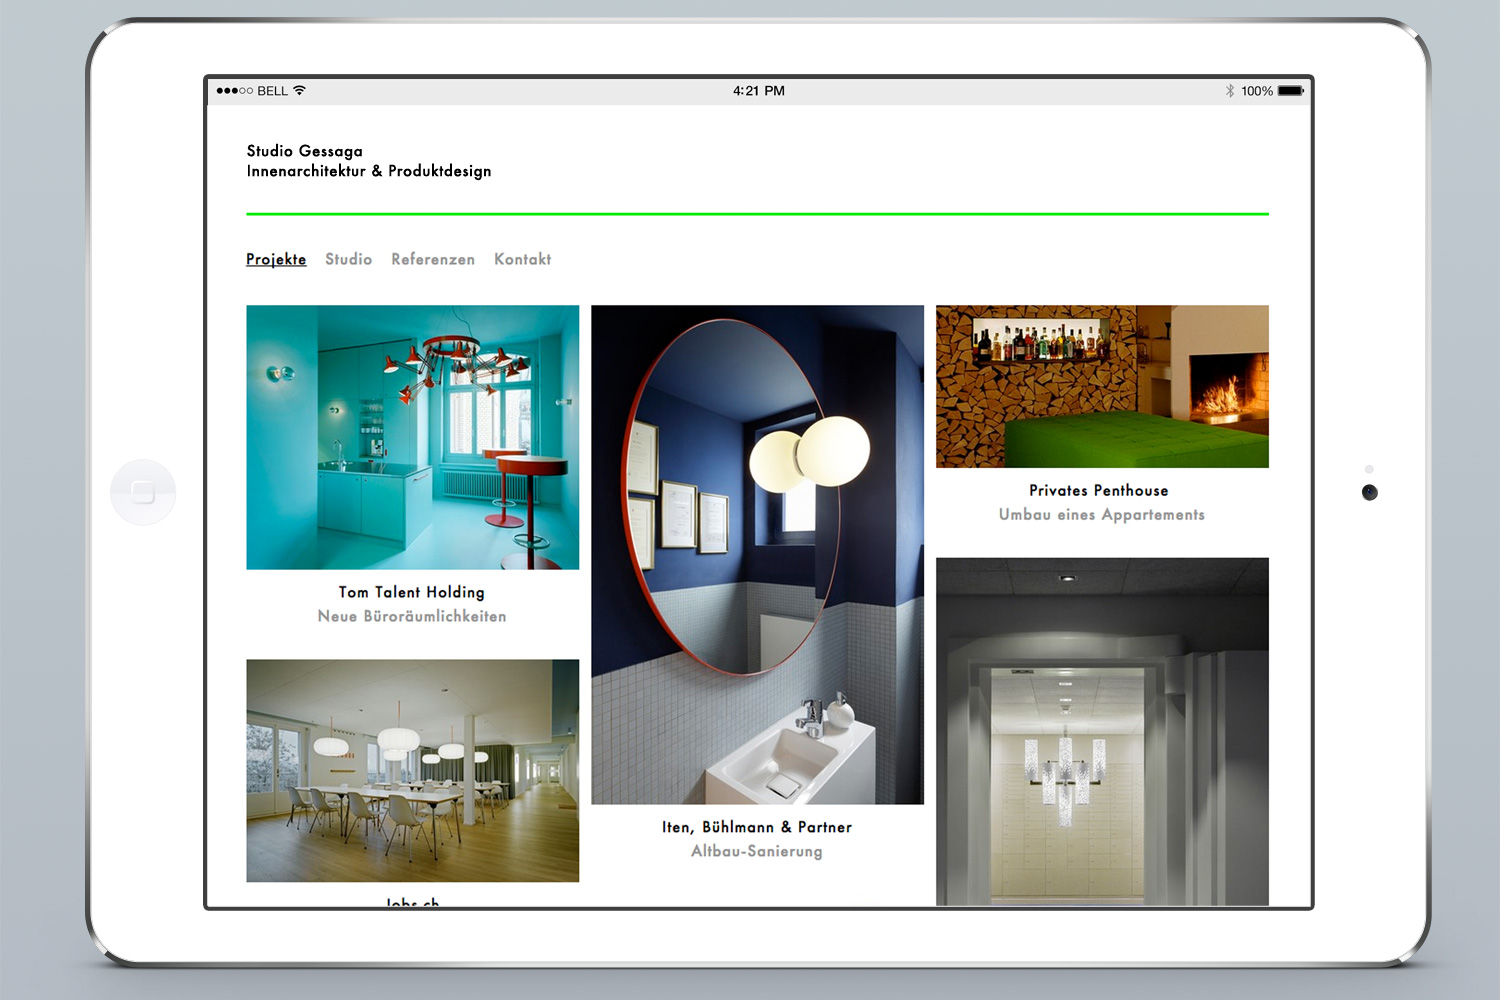View the penthouse fireplace thumbnail
1500x1000 pixels.
pyautogui.click(x=1102, y=386)
